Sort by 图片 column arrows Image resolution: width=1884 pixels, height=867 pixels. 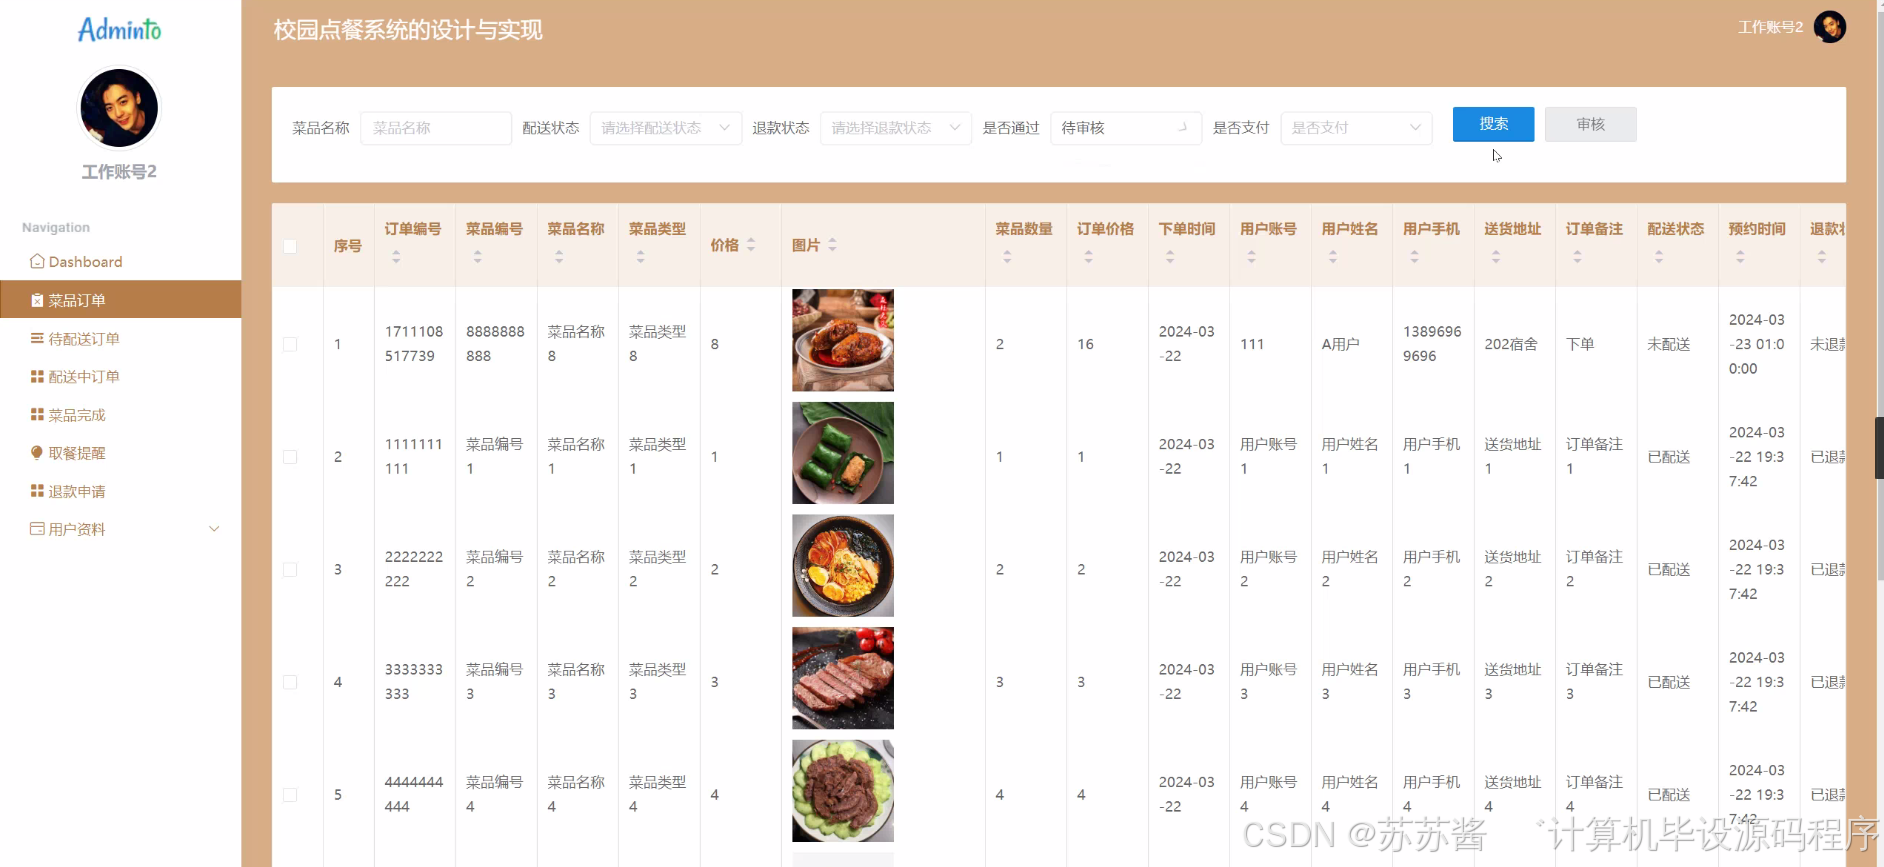[832, 245]
